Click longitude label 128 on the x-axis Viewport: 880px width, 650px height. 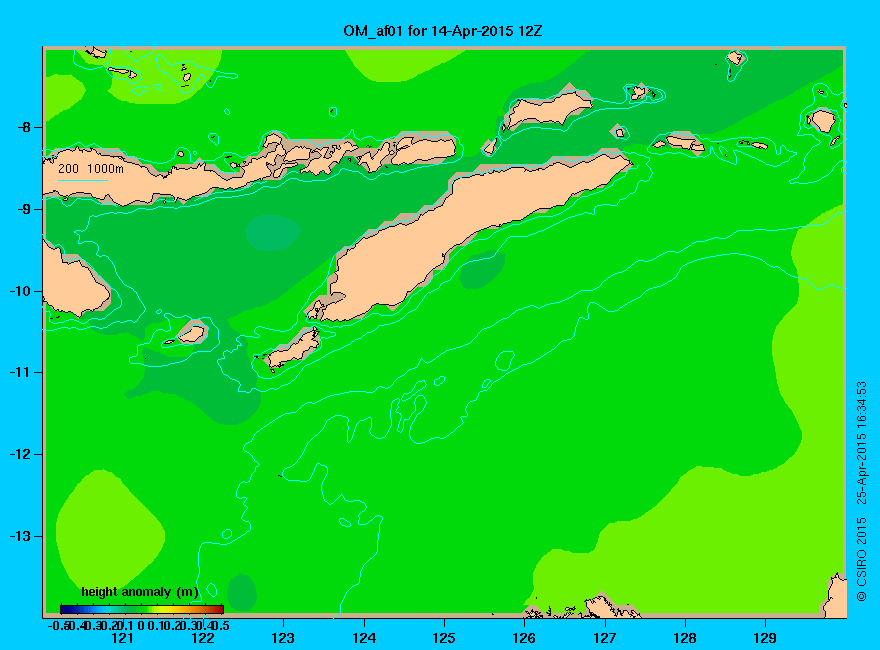tap(685, 638)
